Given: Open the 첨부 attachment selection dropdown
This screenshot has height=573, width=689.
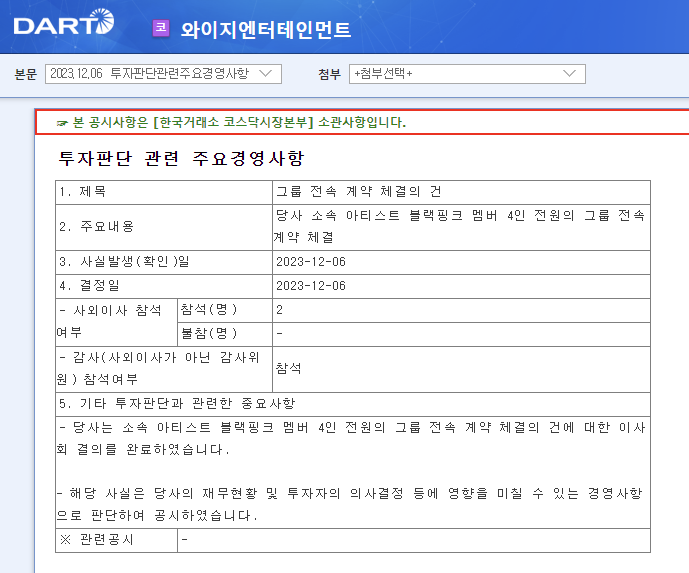Looking at the screenshot, I should coord(467,73).
